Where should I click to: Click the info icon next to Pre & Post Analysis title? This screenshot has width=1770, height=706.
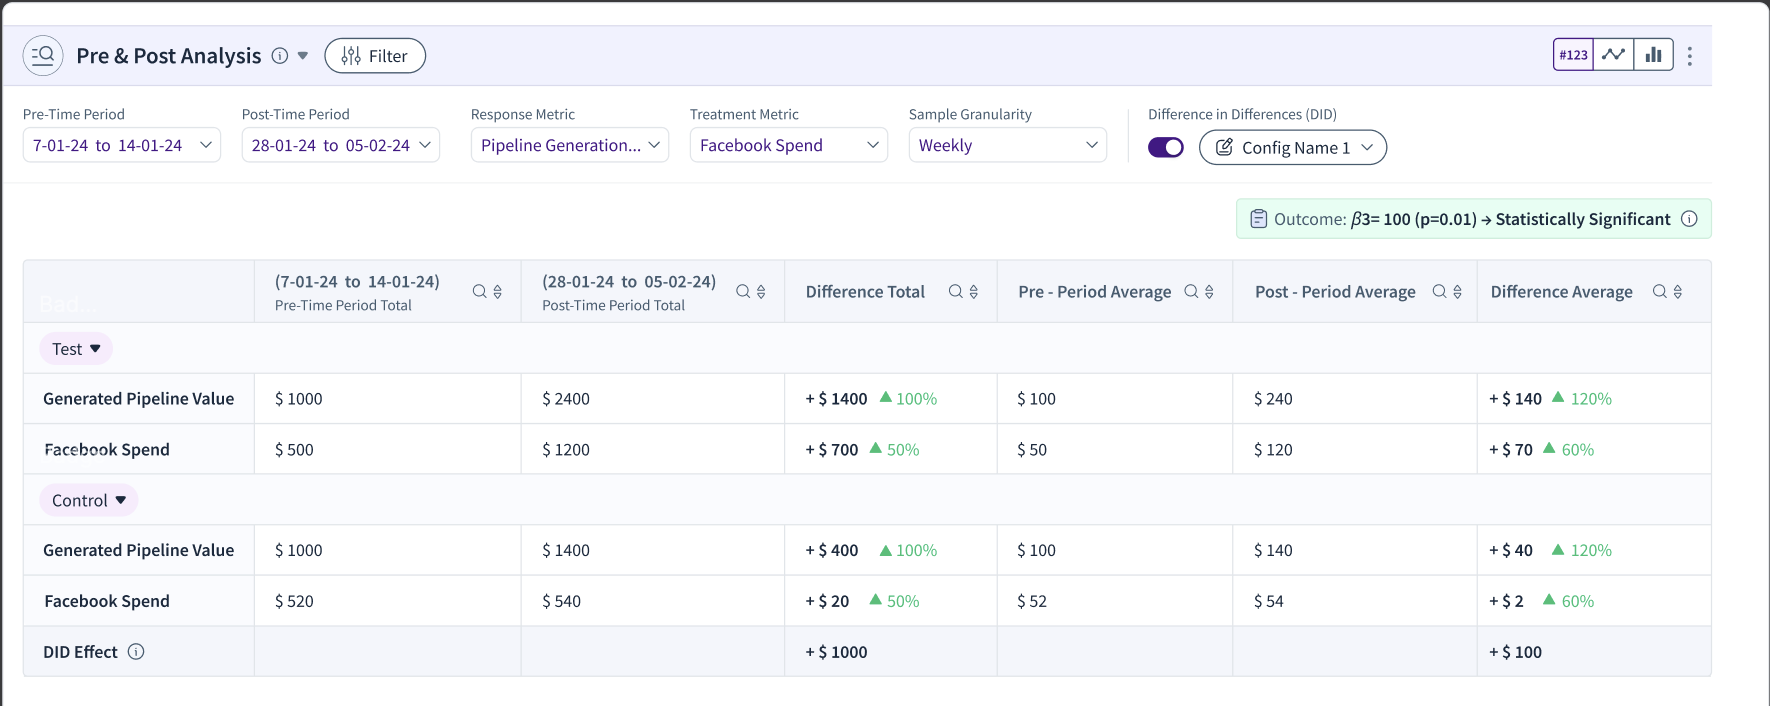280,56
